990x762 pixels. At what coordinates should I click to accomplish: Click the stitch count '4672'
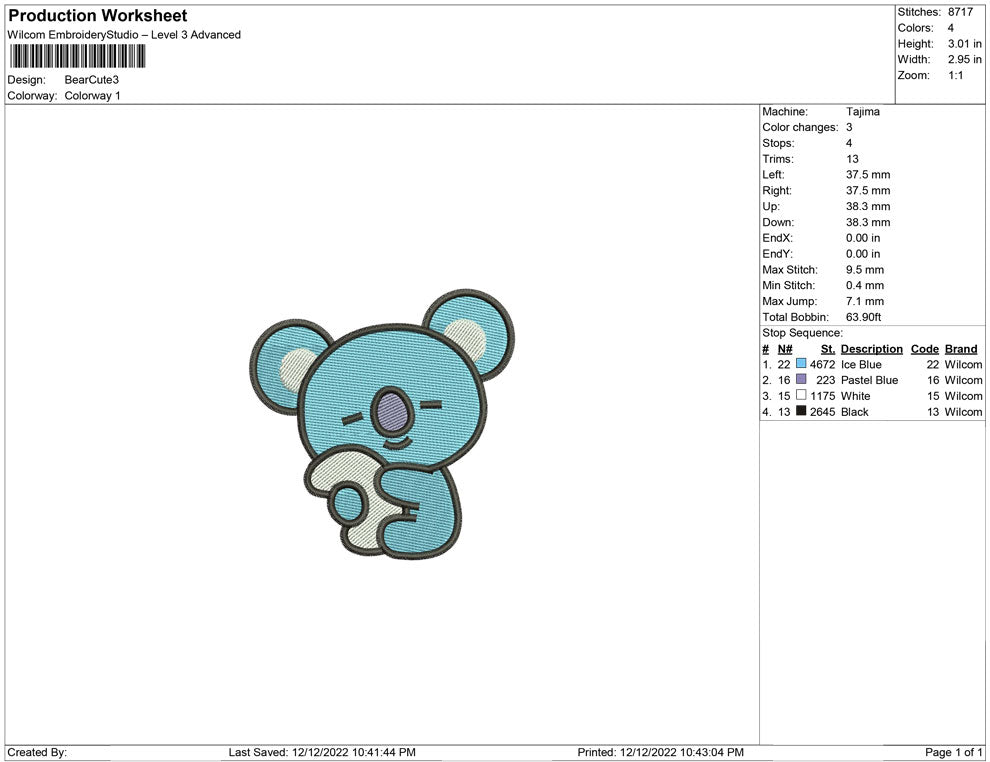click(822, 364)
